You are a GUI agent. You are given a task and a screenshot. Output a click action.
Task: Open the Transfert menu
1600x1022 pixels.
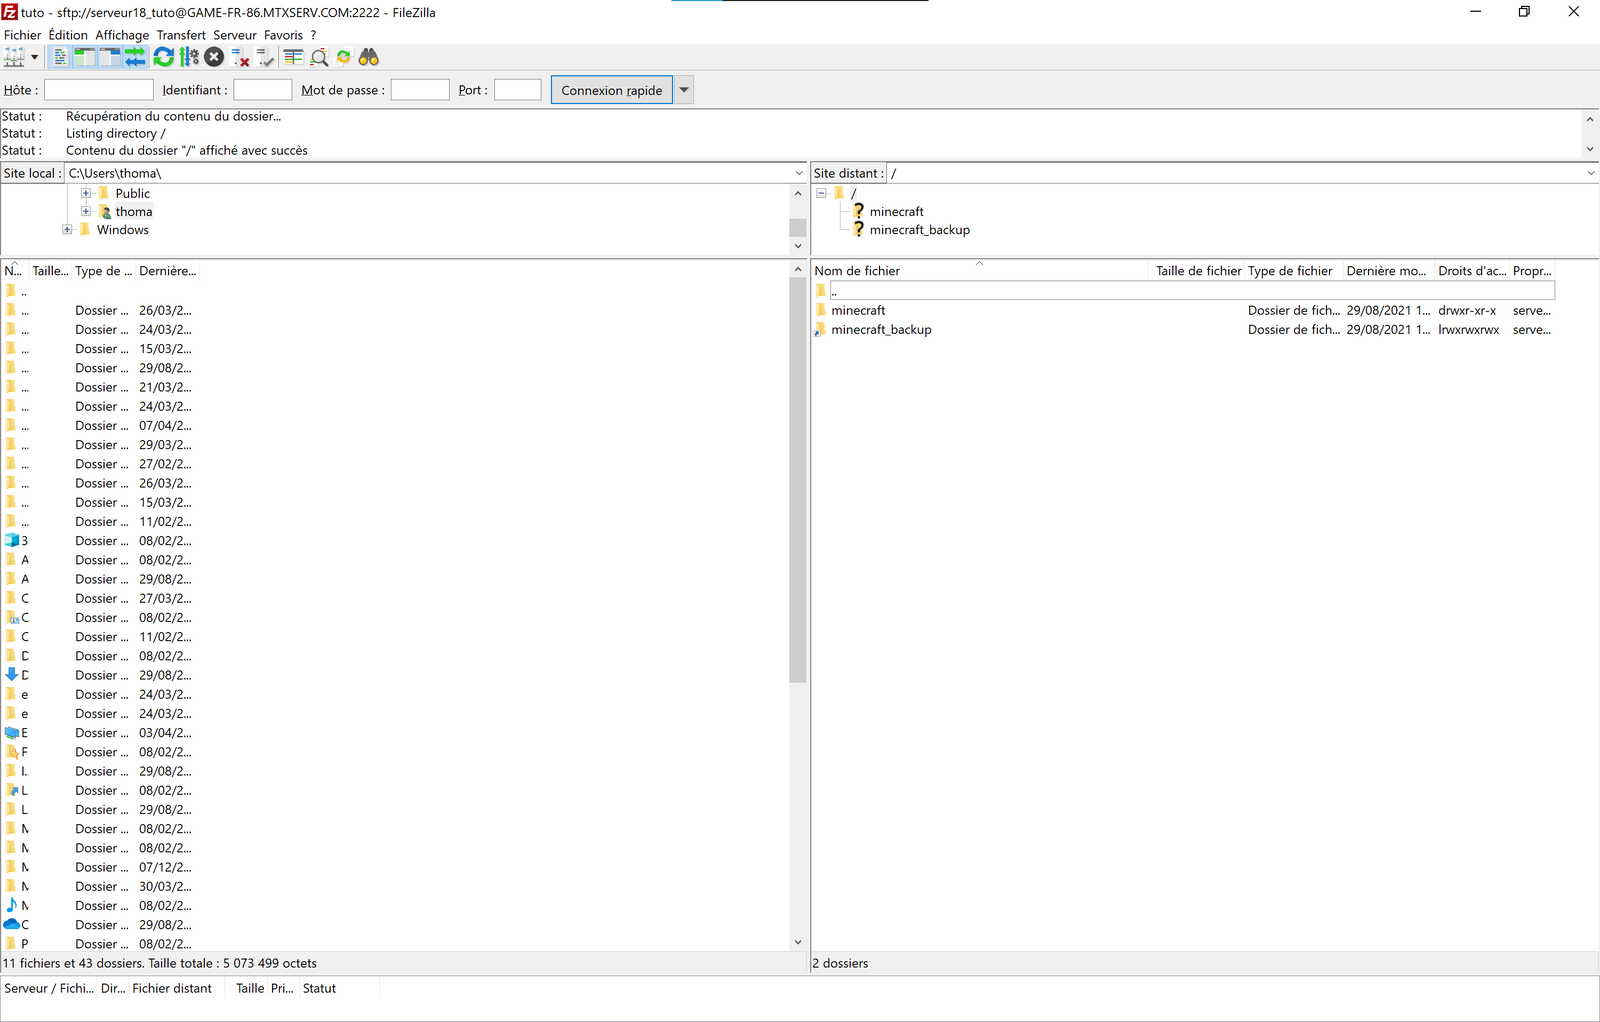181,35
